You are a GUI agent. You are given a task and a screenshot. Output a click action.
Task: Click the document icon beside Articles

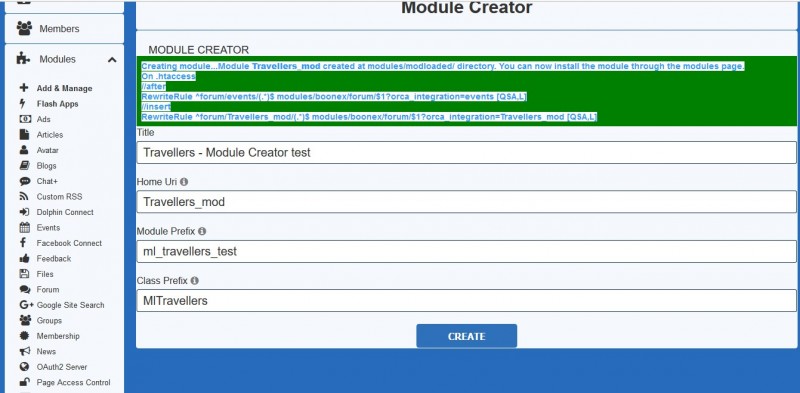24,134
